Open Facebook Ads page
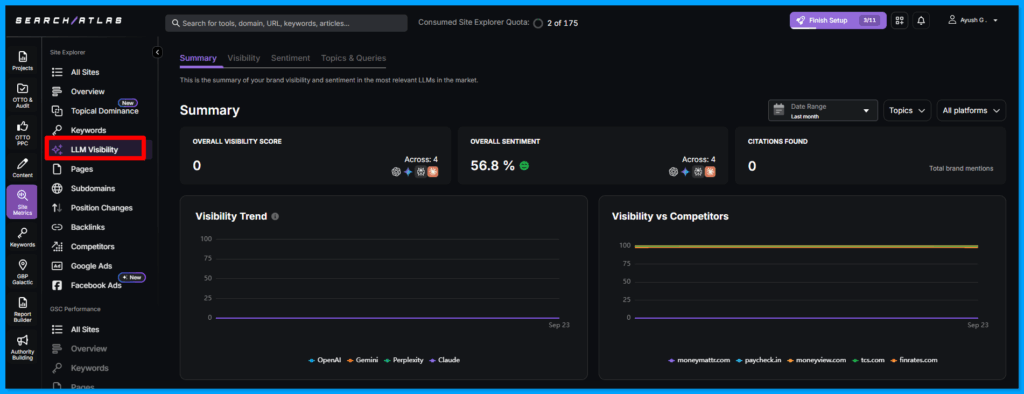The width and height of the screenshot is (1024, 394). pos(96,286)
